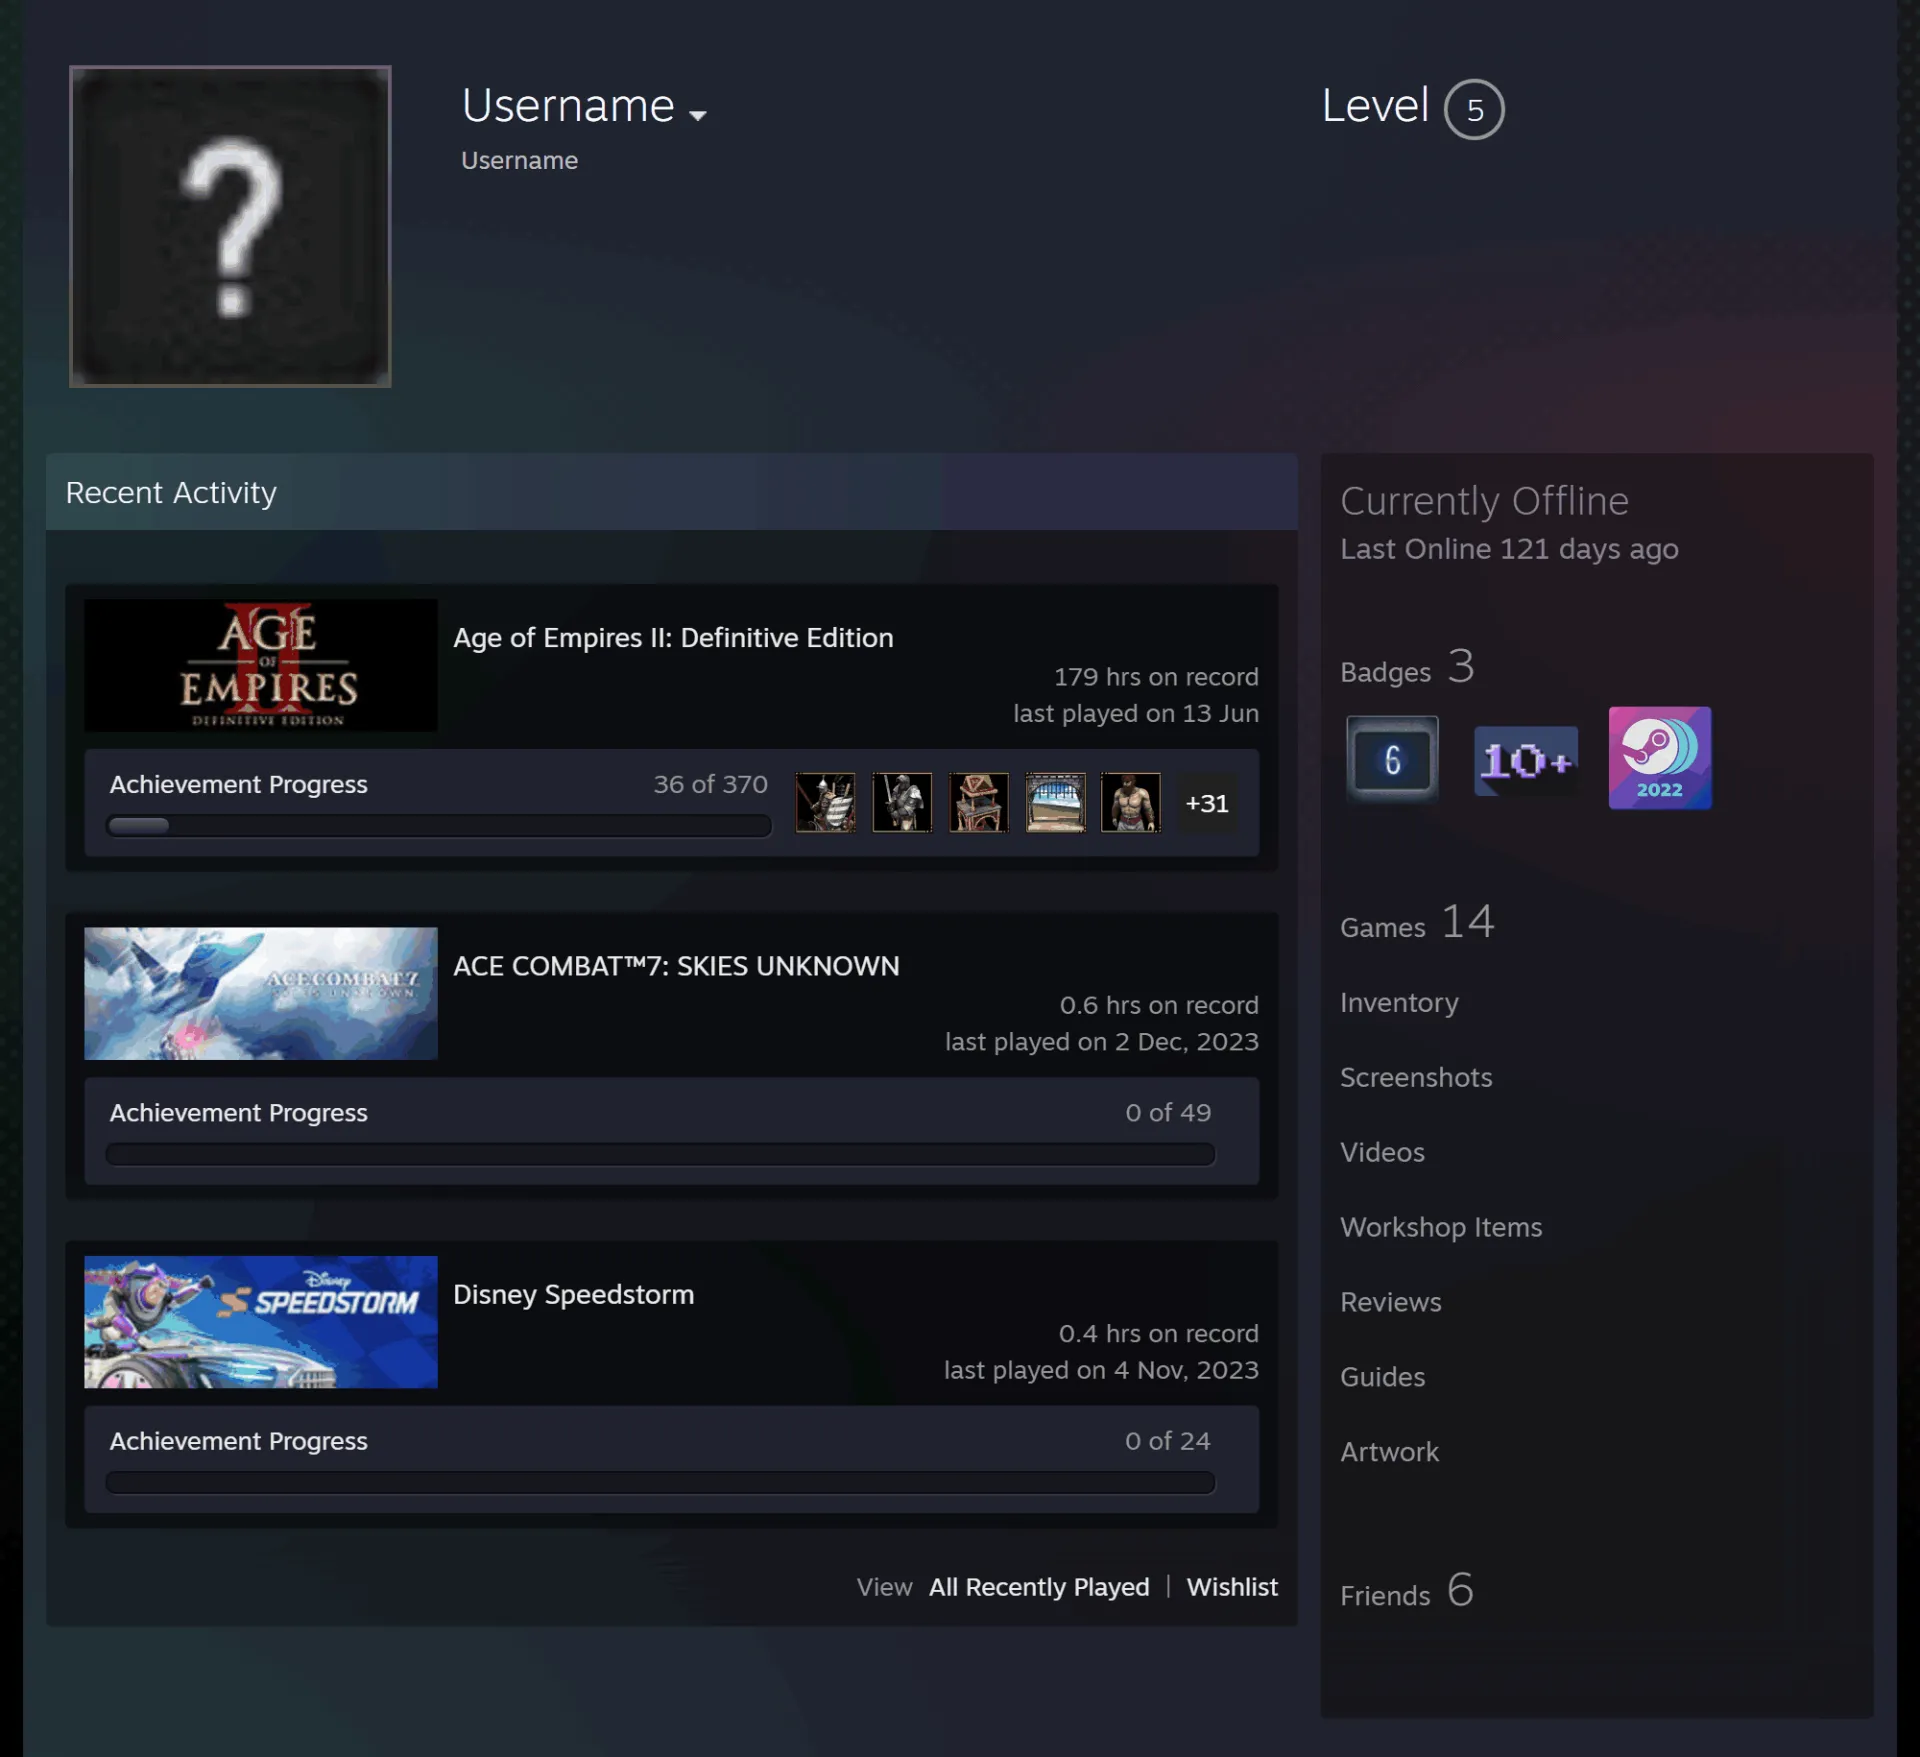Viewport: 1920px width, 1757px height.
Task: Open the Username dropdown arrow
Action: 698,115
